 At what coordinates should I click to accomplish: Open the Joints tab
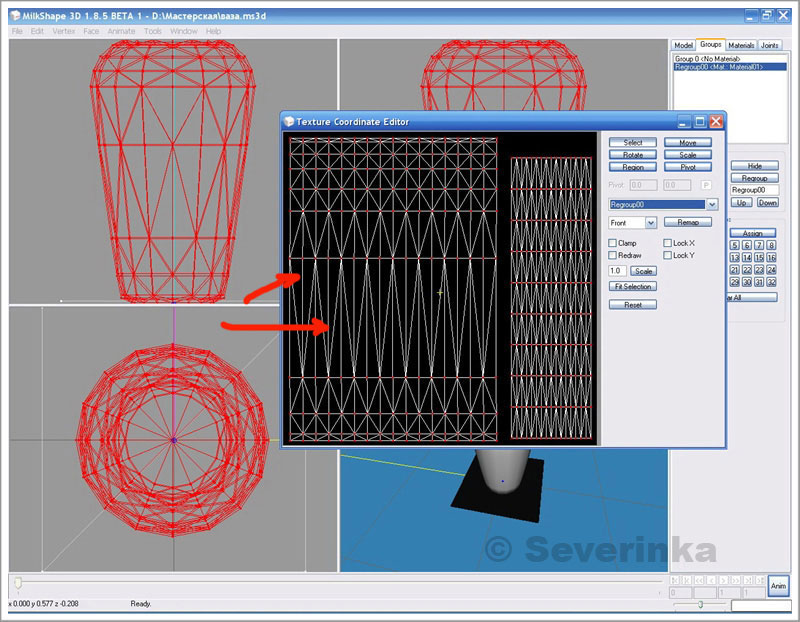click(770, 45)
